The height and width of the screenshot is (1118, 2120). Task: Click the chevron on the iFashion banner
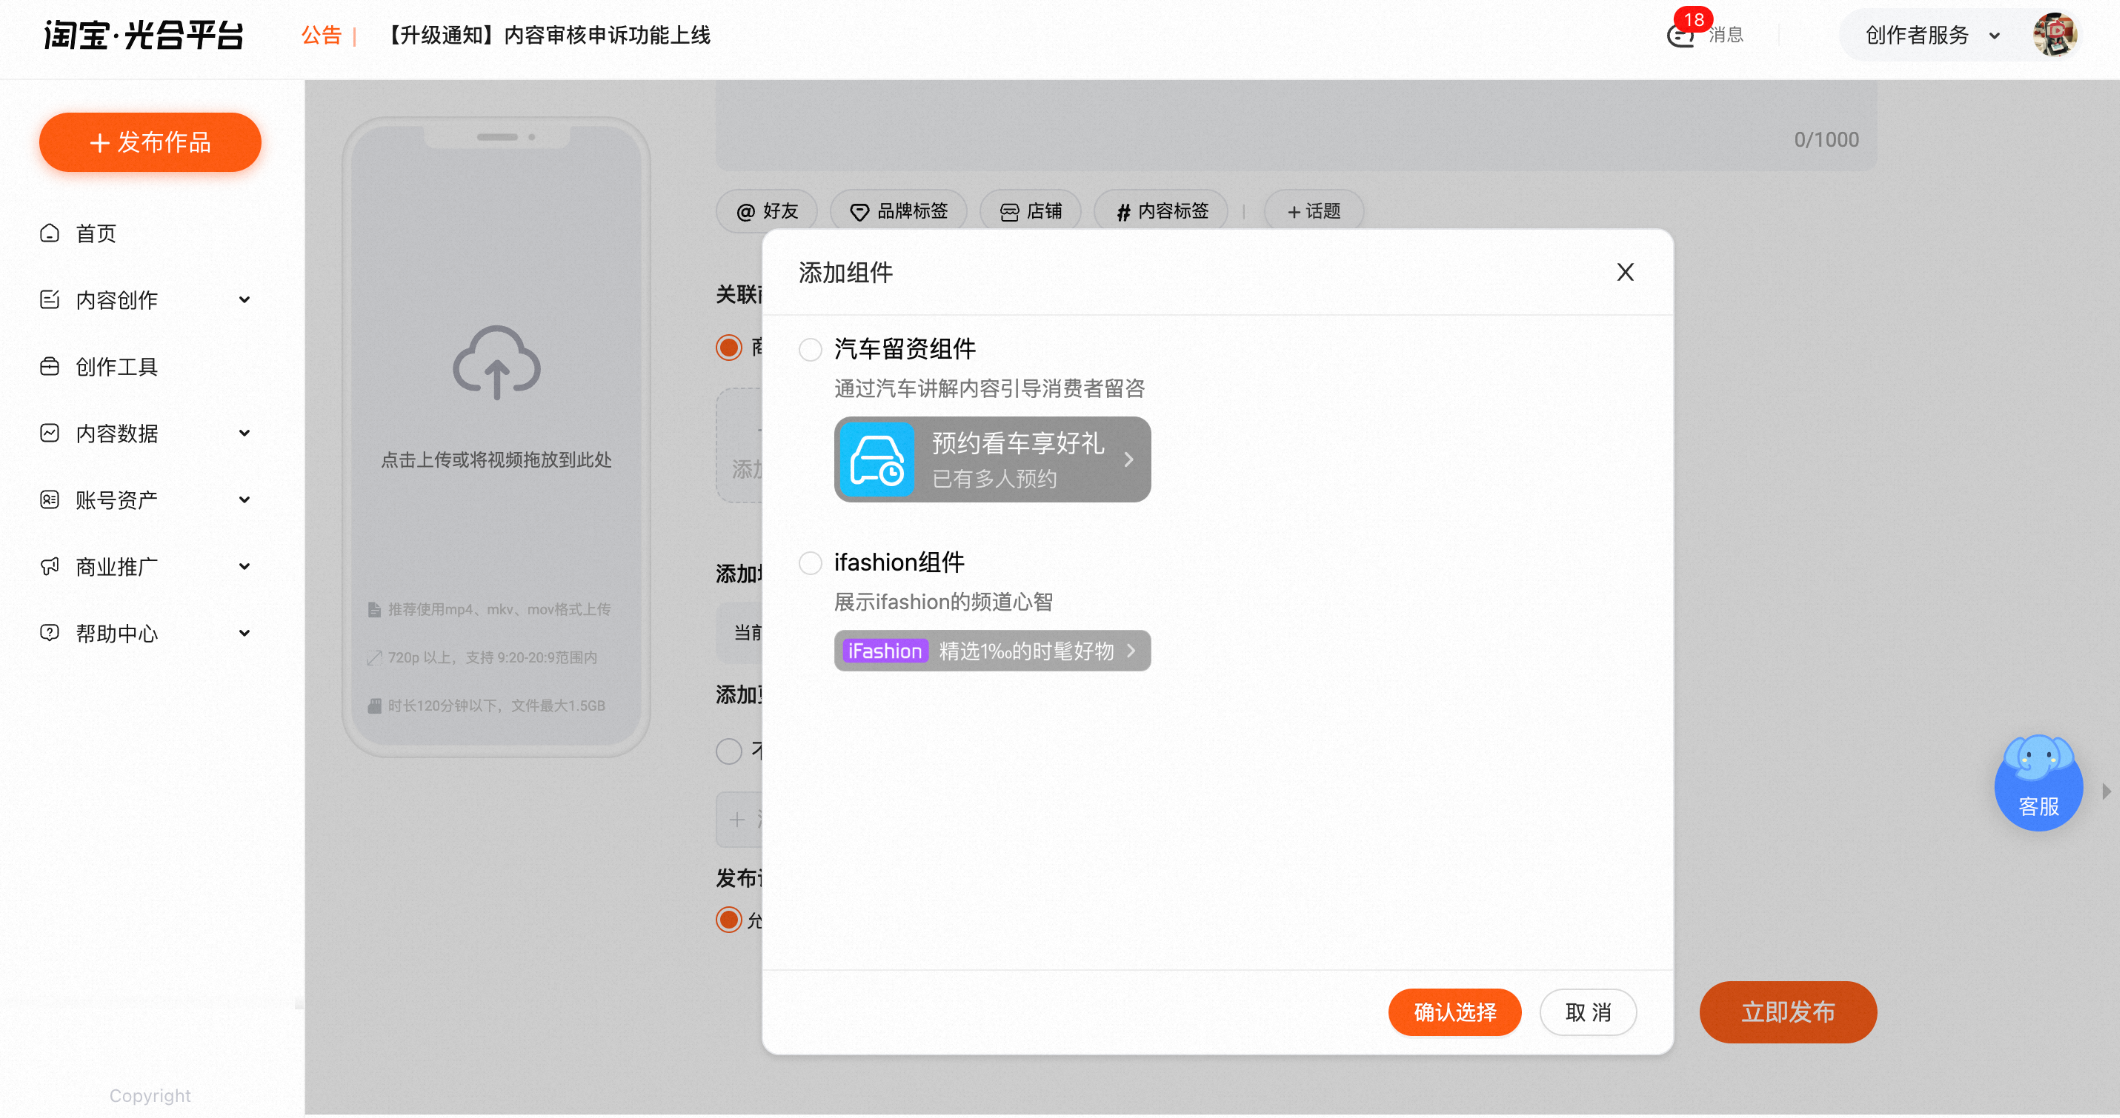(x=1131, y=651)
